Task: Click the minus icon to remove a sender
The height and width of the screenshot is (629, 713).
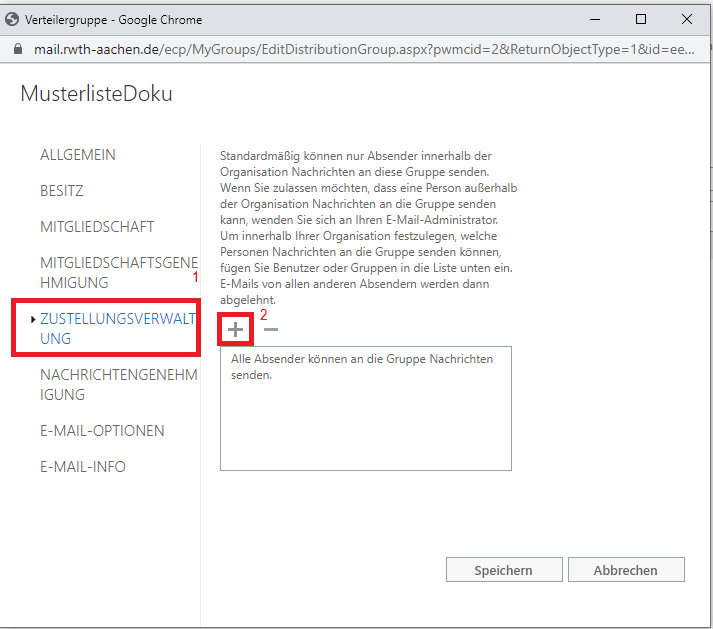Action: [270, 329]
